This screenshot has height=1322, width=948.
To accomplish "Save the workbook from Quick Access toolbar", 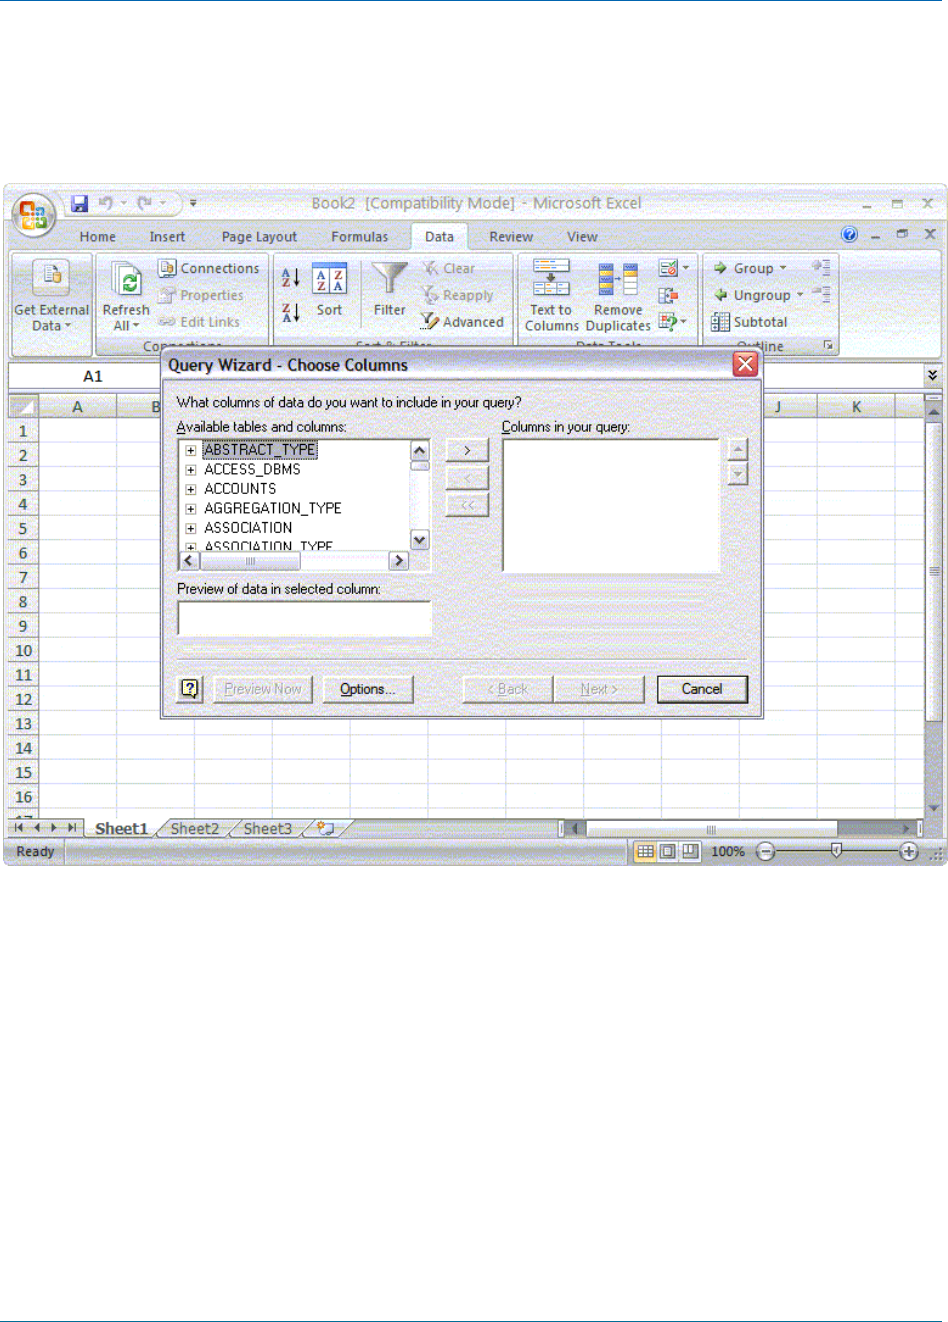I will 79,203.
